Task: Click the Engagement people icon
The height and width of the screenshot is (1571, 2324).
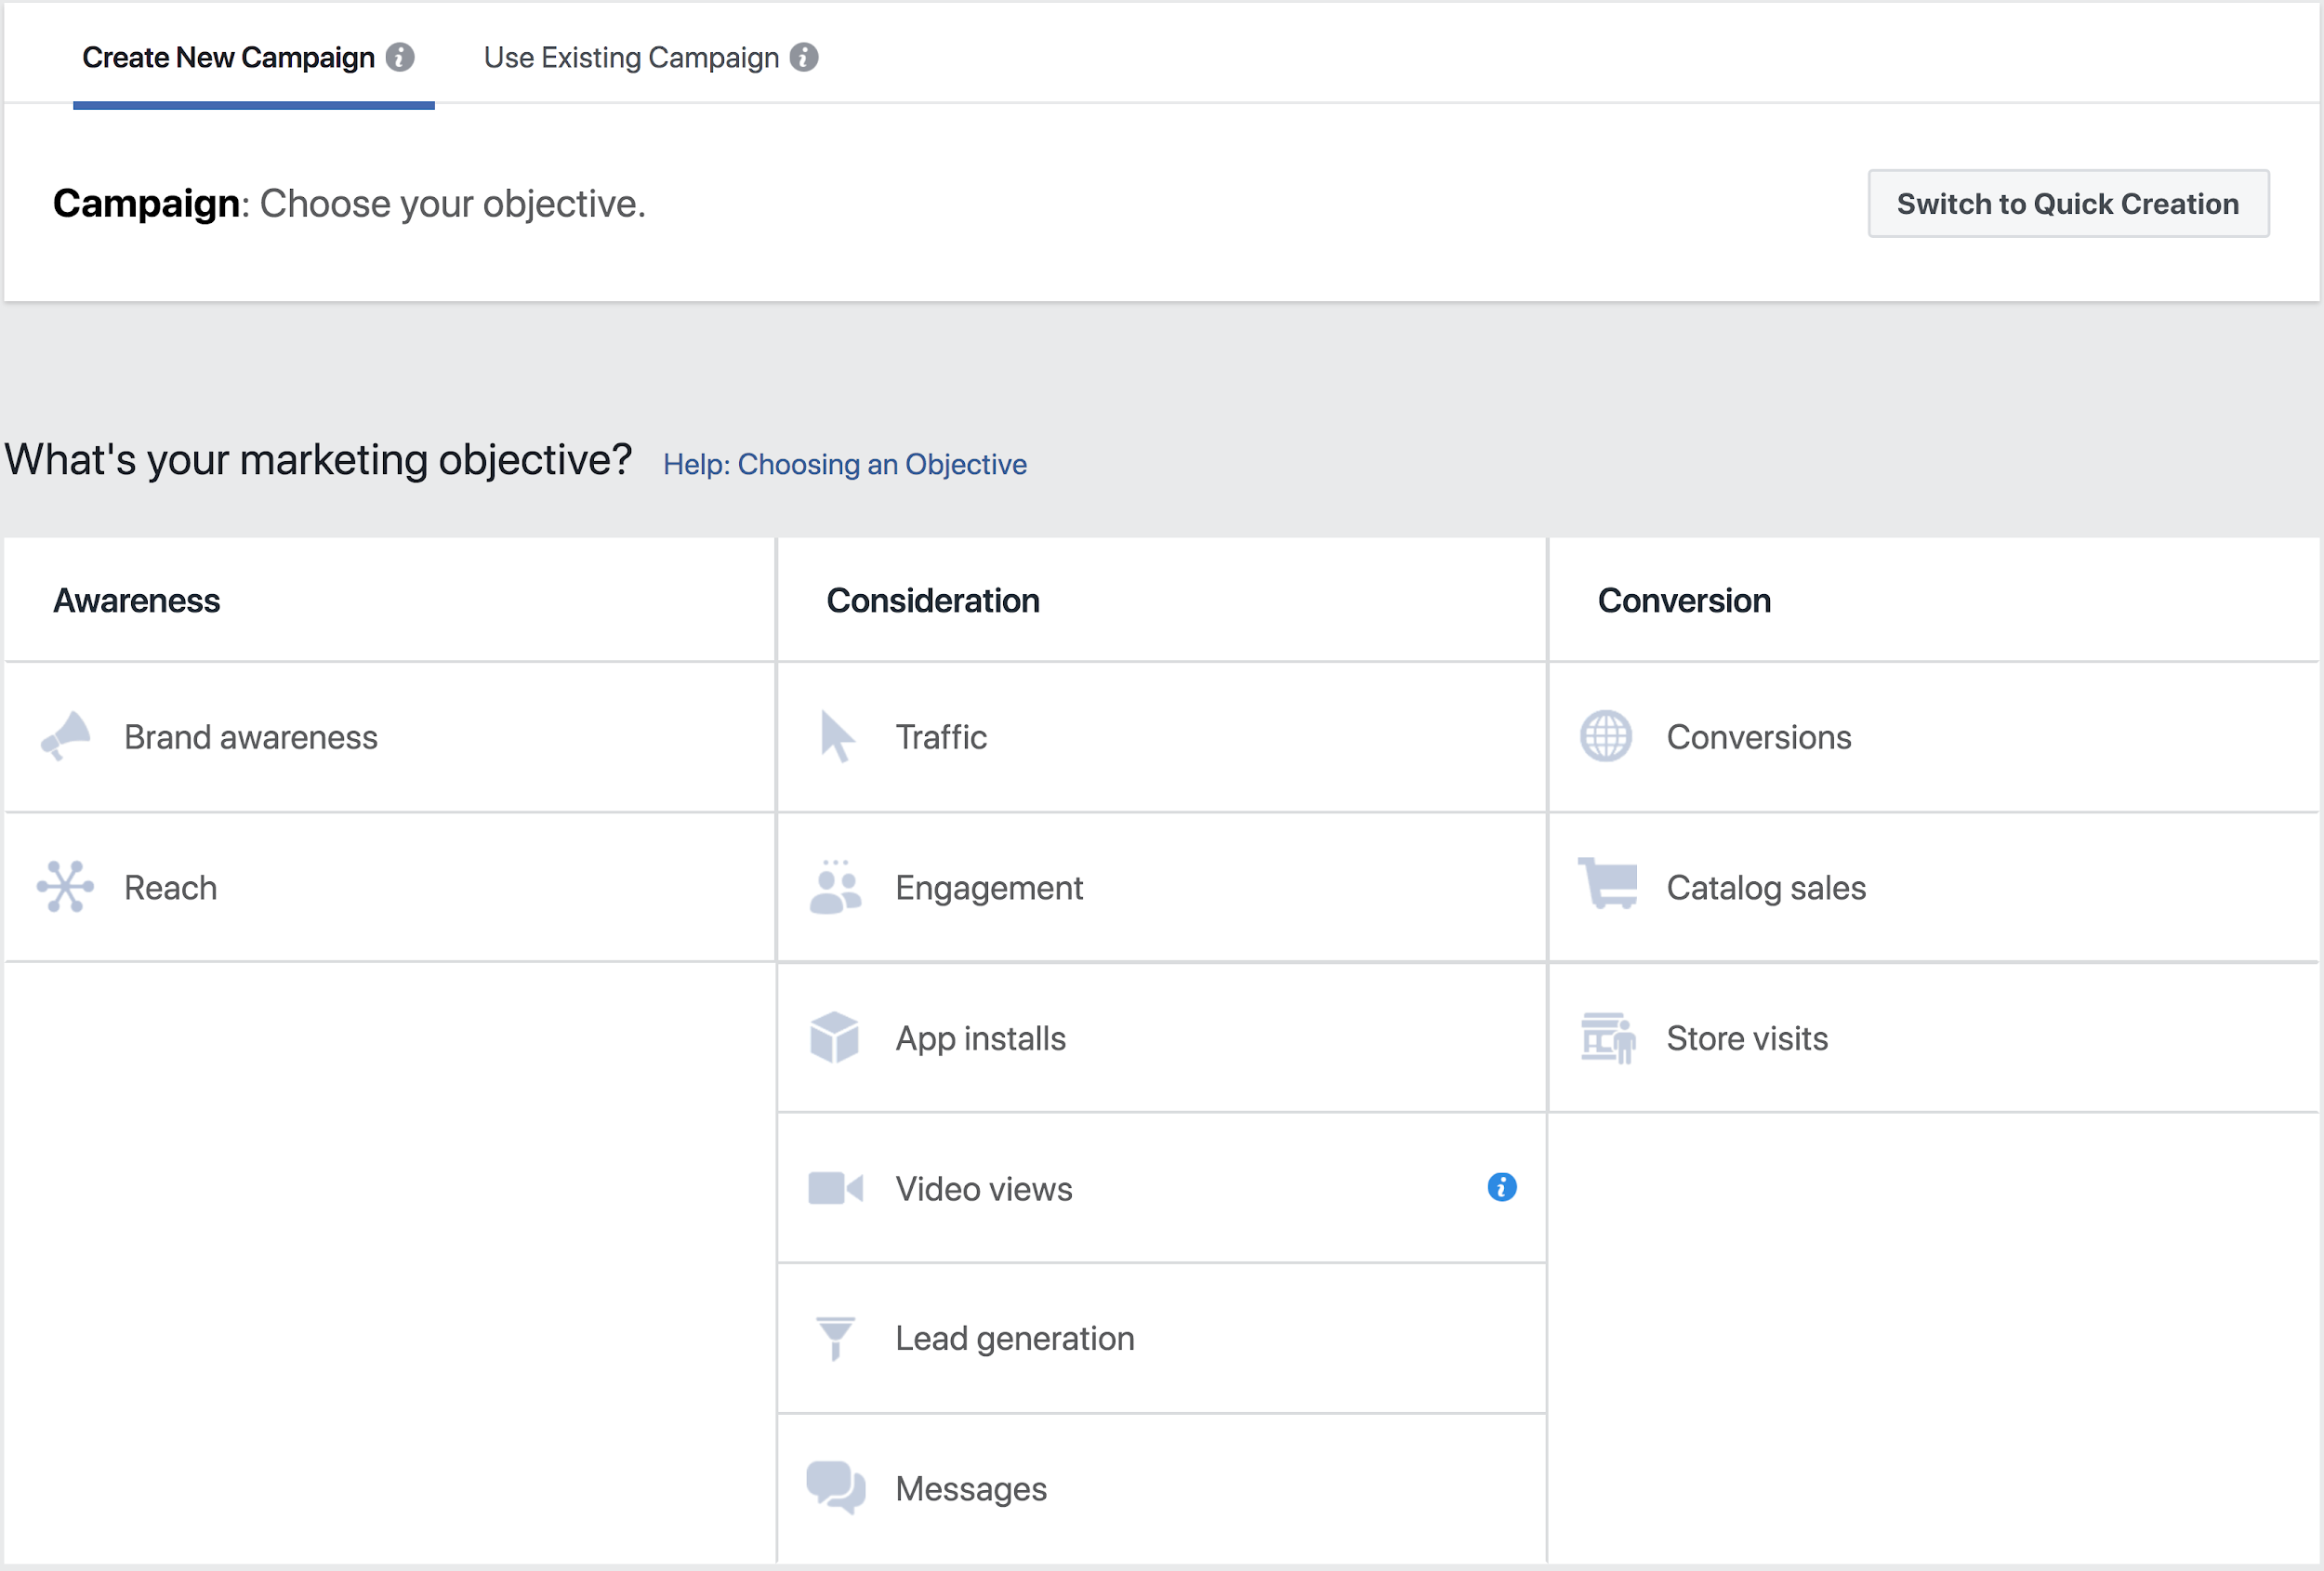Action: (x=838, y=886)
